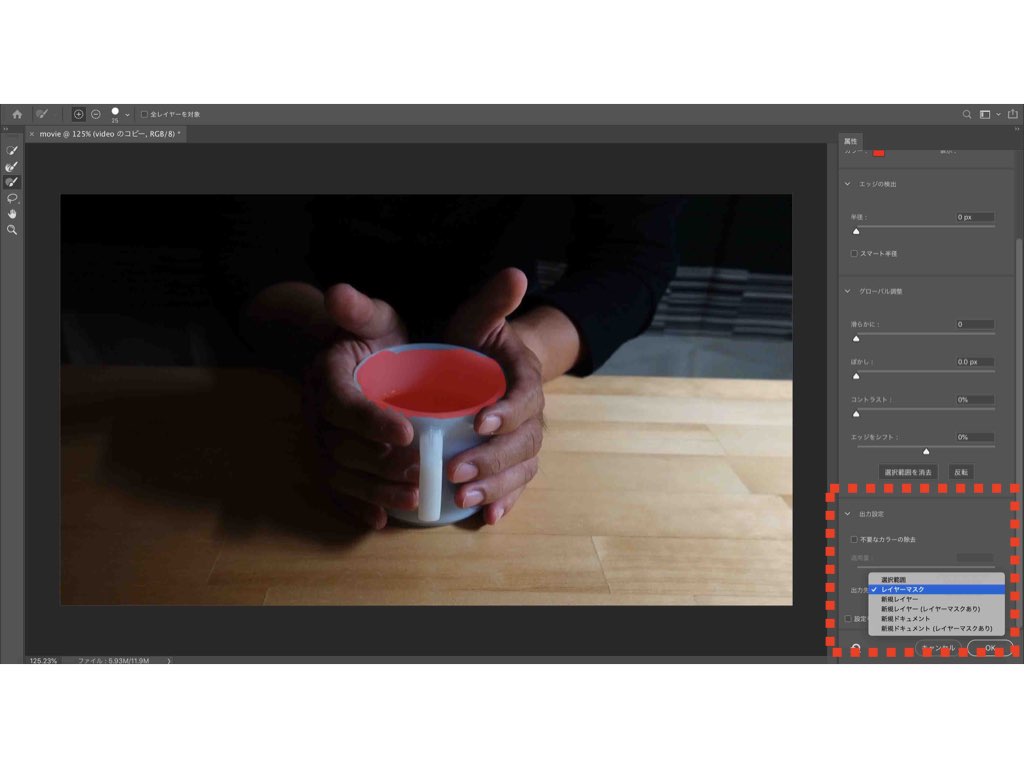
Task: Enable the スマート半径 checkbox
Action: point(854,253)
